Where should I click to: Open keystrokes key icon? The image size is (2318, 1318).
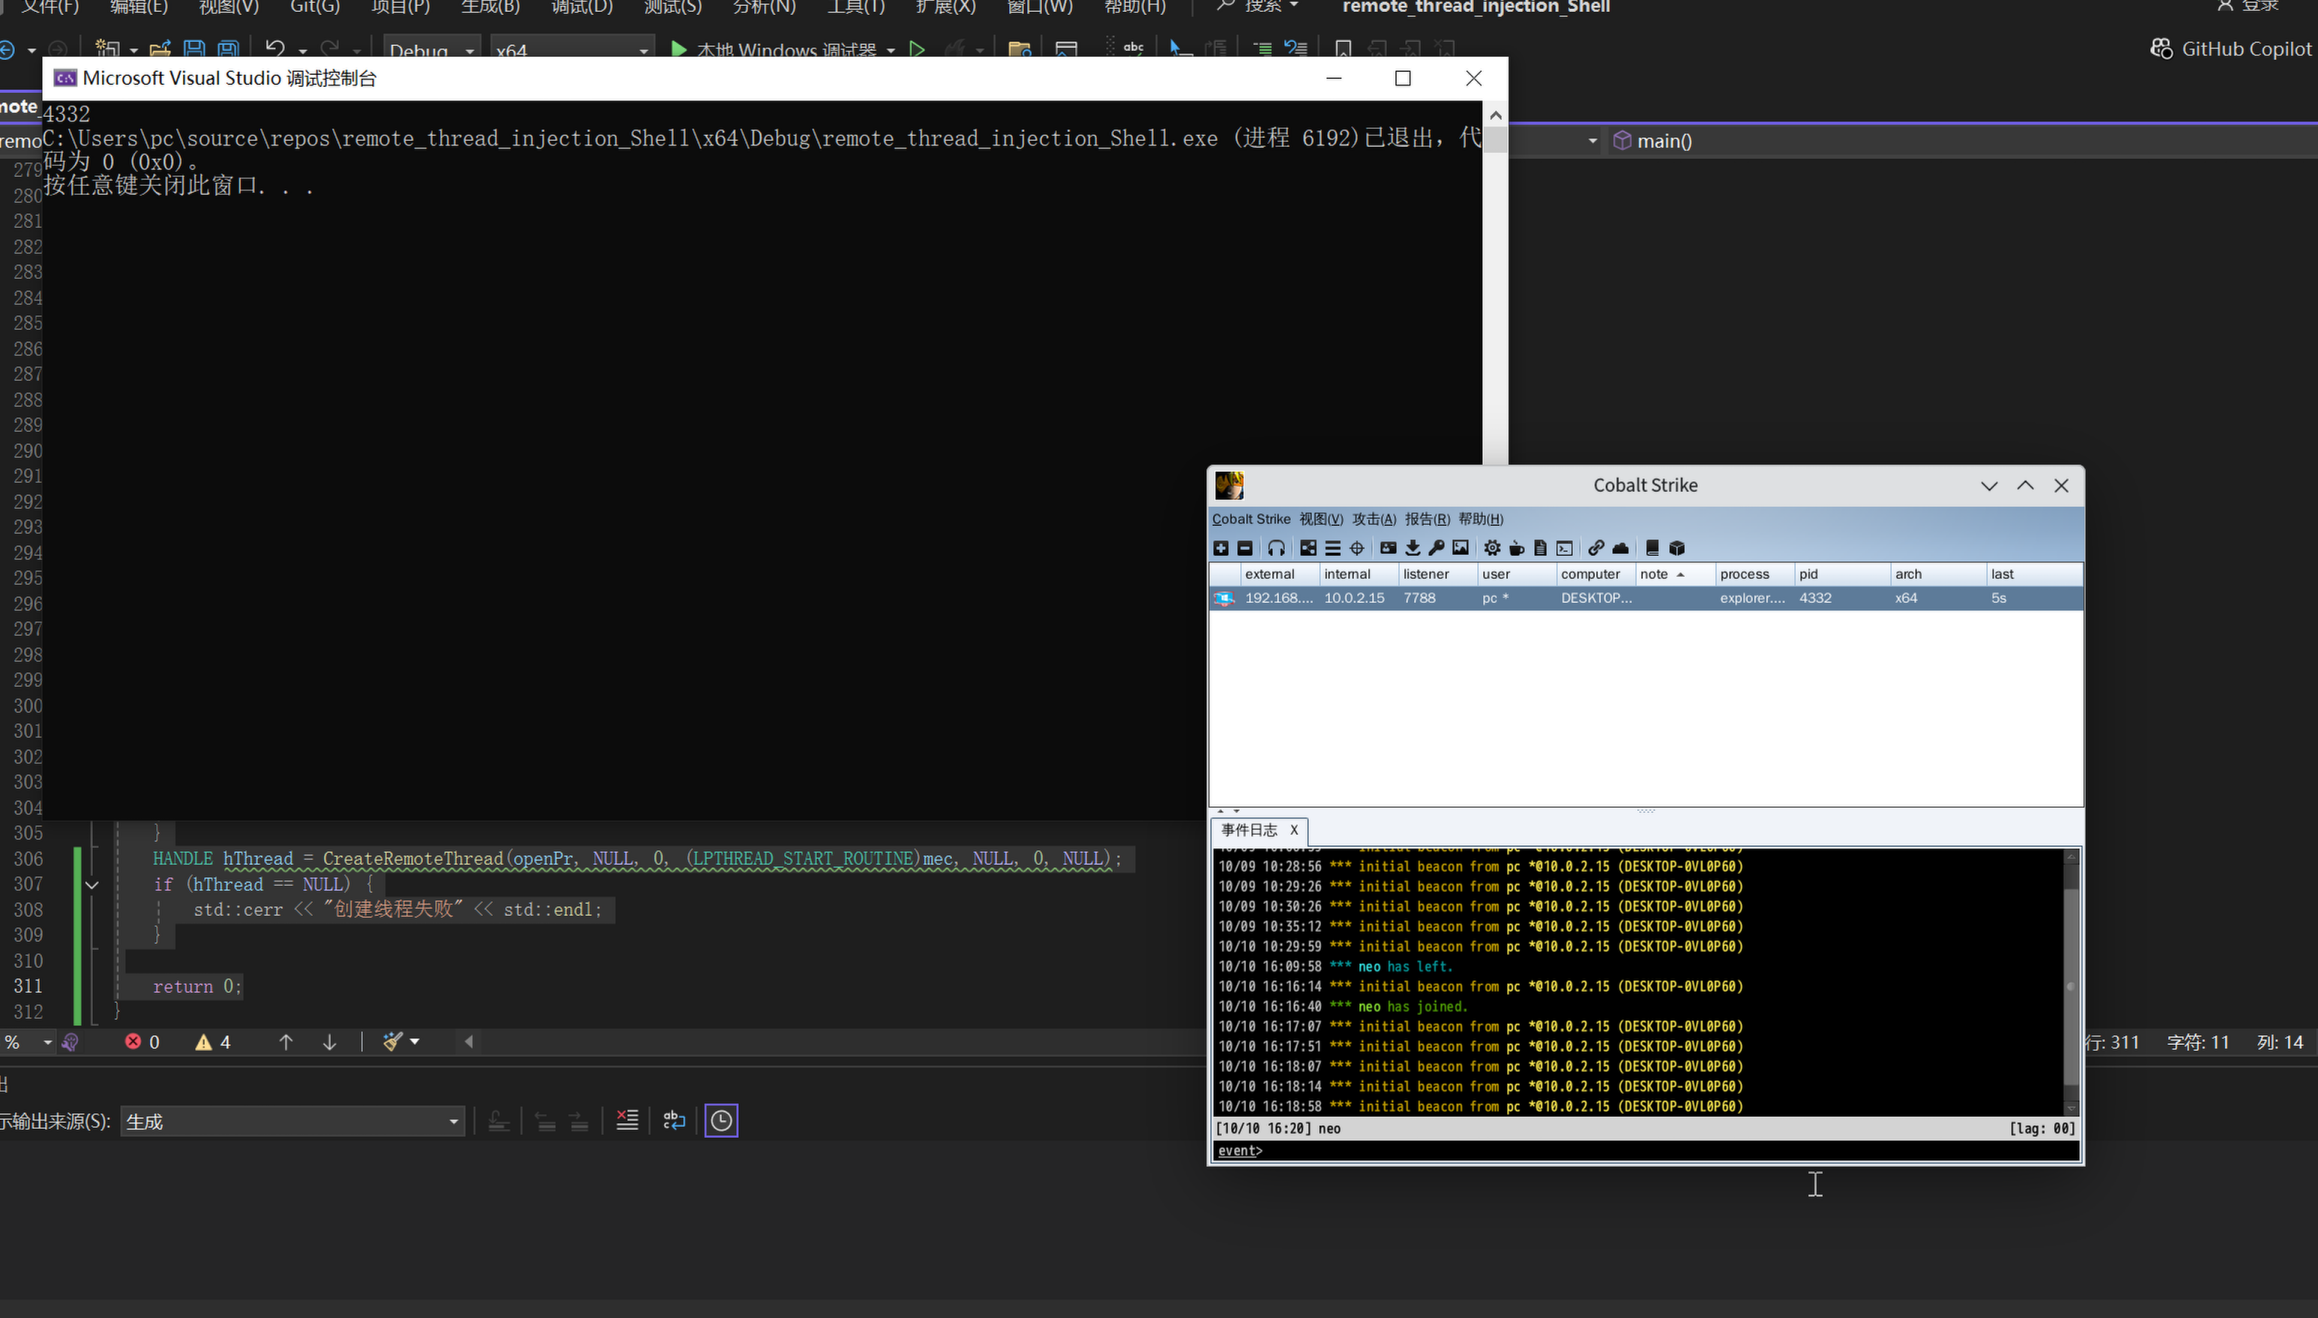[x=1436, y=548]
